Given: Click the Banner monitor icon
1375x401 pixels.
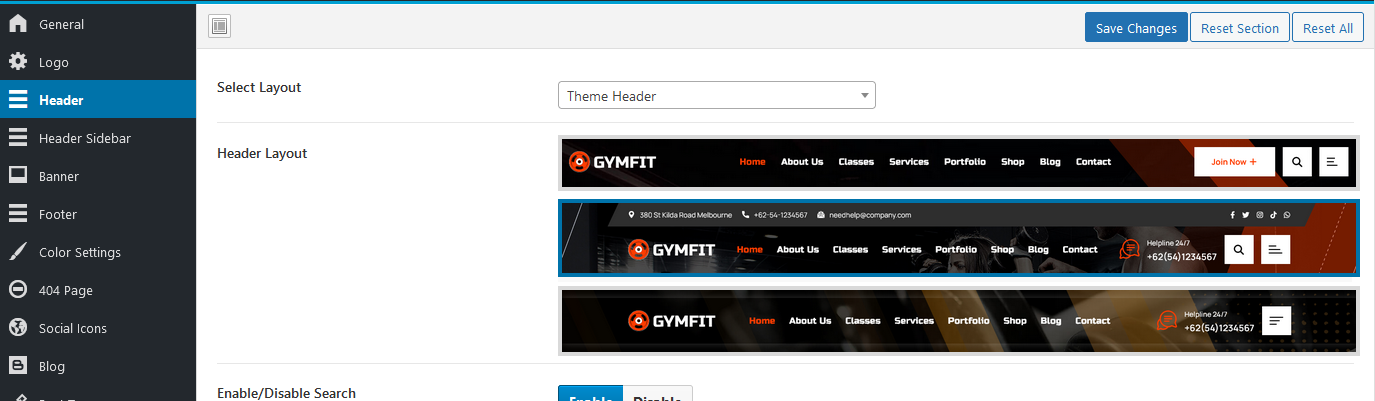Looking at the screenshot, I should click(x=18, y=175).
